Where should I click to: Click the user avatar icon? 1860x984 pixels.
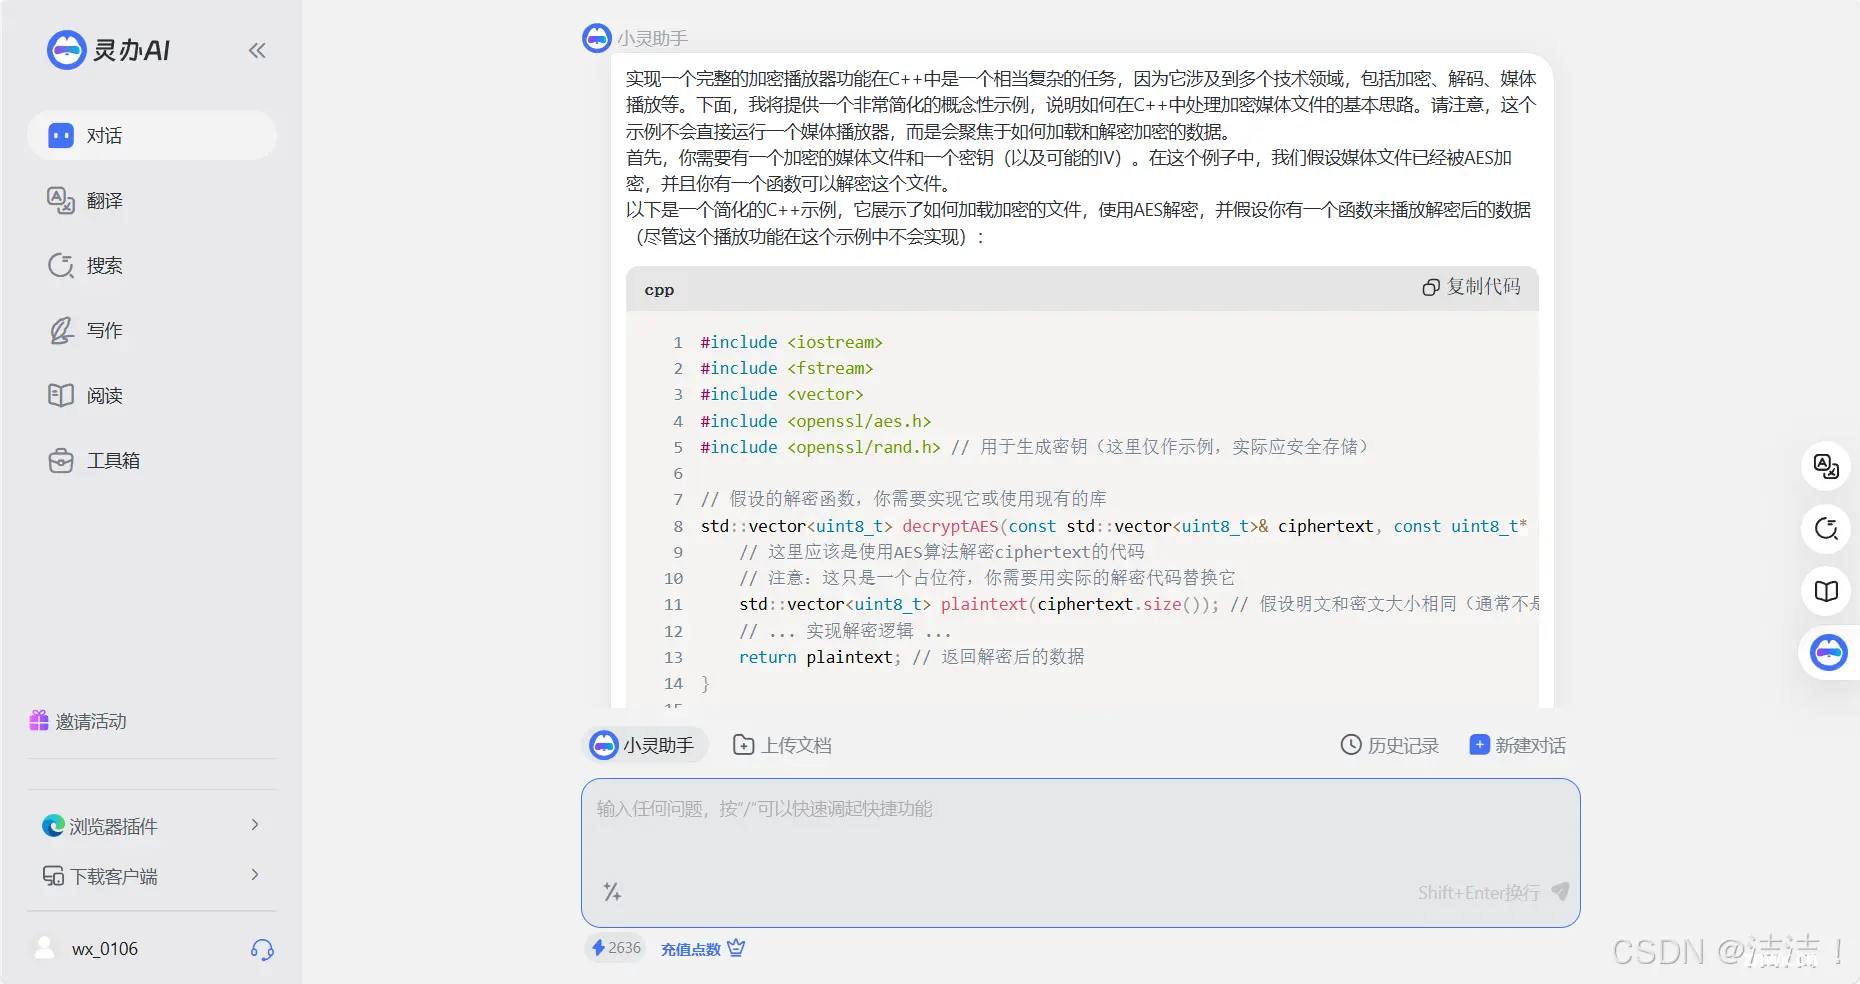45,948
